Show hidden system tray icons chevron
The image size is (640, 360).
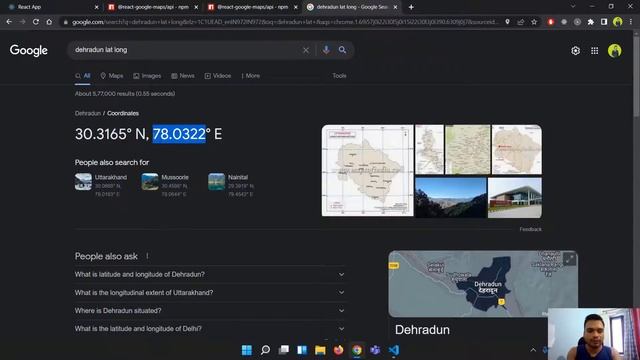[533, 350]
